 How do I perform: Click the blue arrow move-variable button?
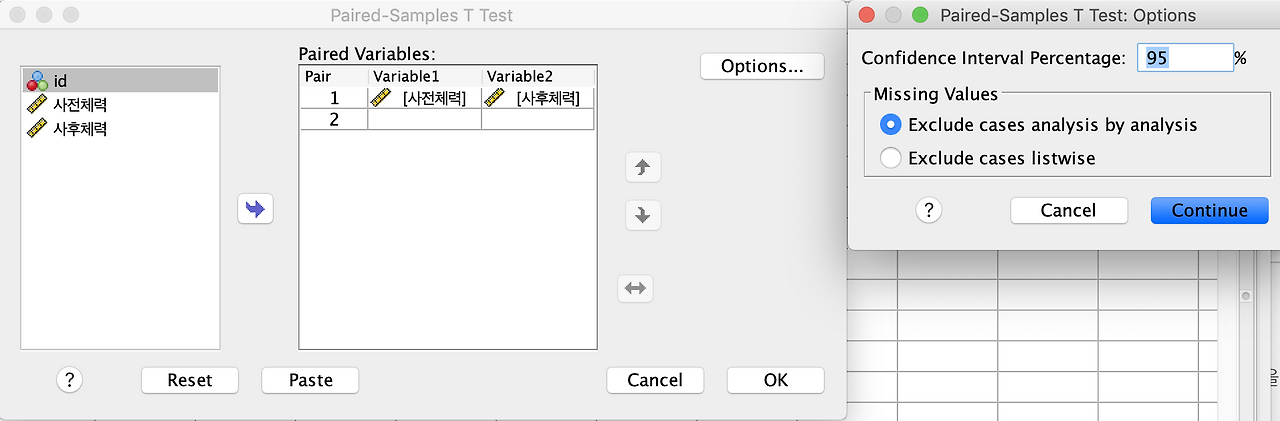click(x=255, y=209)
